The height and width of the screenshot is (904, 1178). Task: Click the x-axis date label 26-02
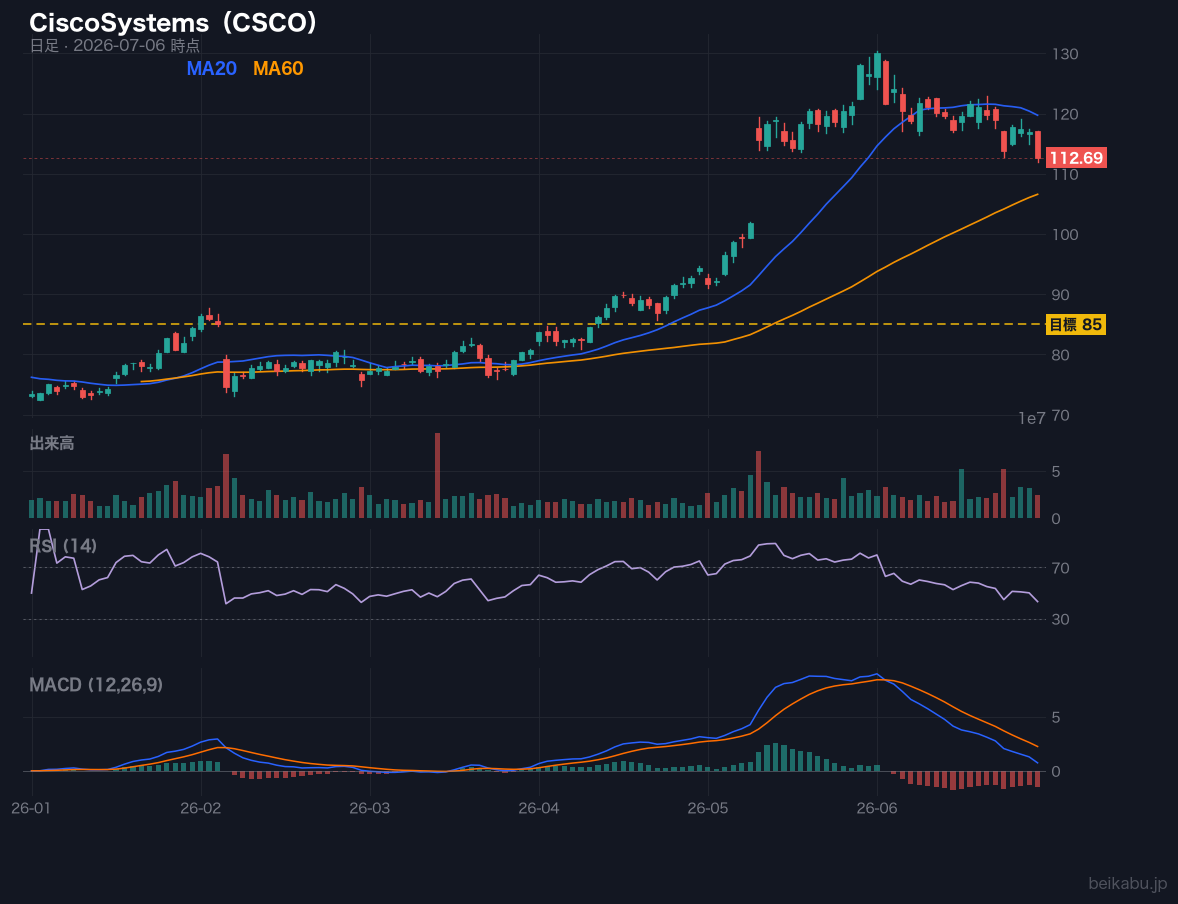coord(201,809)
